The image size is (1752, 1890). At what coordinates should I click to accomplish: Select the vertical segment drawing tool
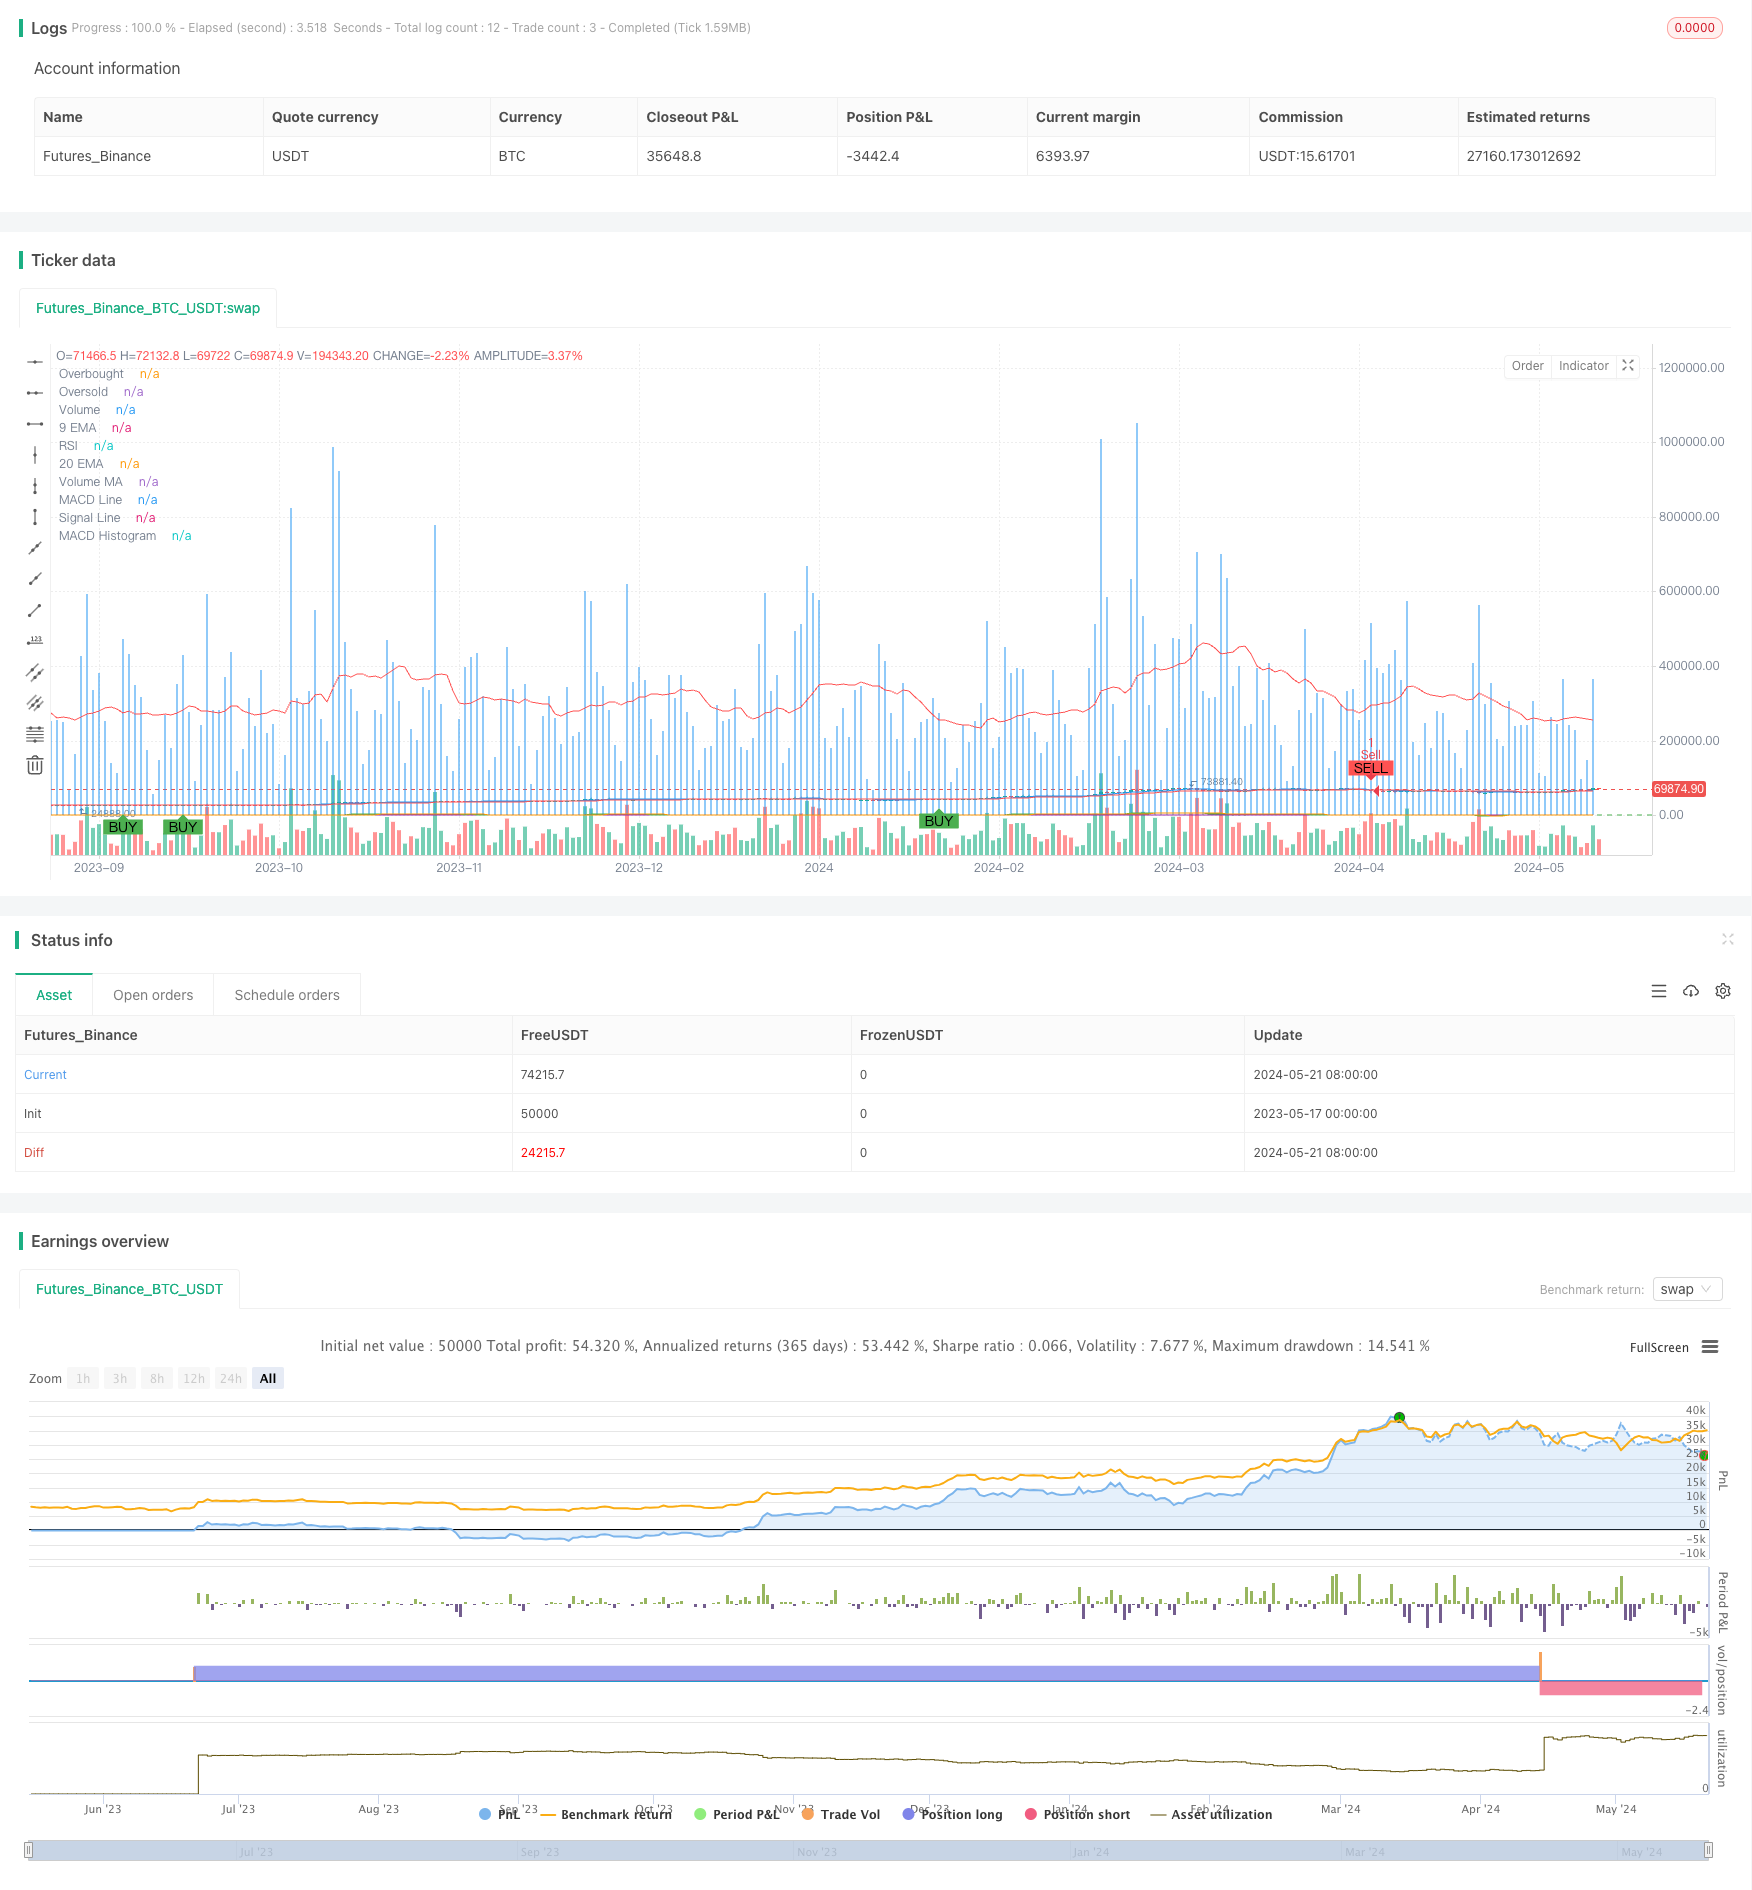[35, 517]
